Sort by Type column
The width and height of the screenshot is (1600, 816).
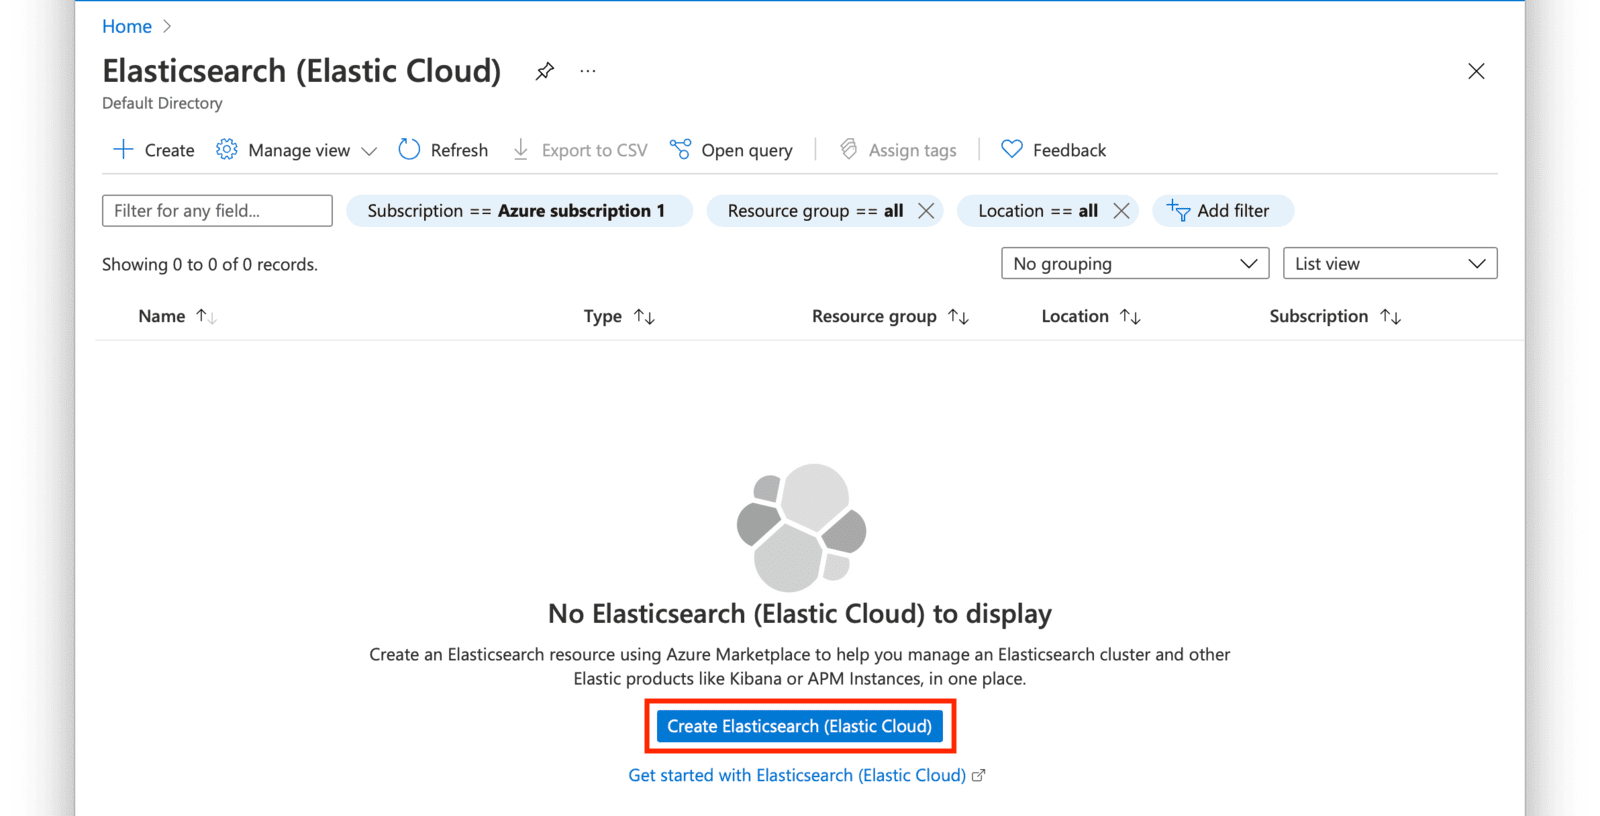click(x=619, y=316)
